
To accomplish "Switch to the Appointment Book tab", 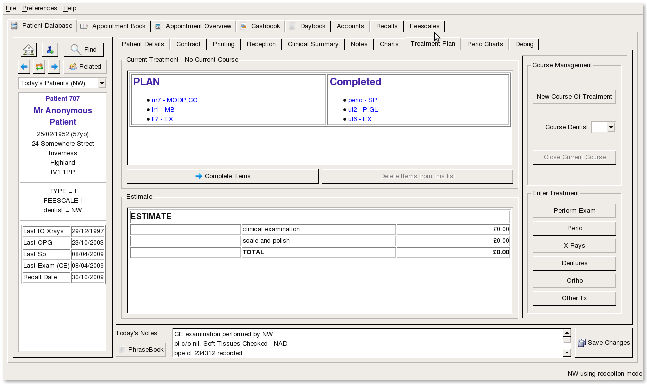I will tap(113, 26).
